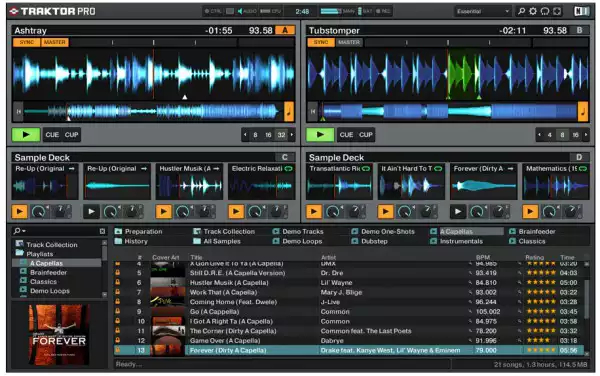Screen dimensions: 600x376
Task: Open Deck B letter menu
Action: (x=579, y=30)
